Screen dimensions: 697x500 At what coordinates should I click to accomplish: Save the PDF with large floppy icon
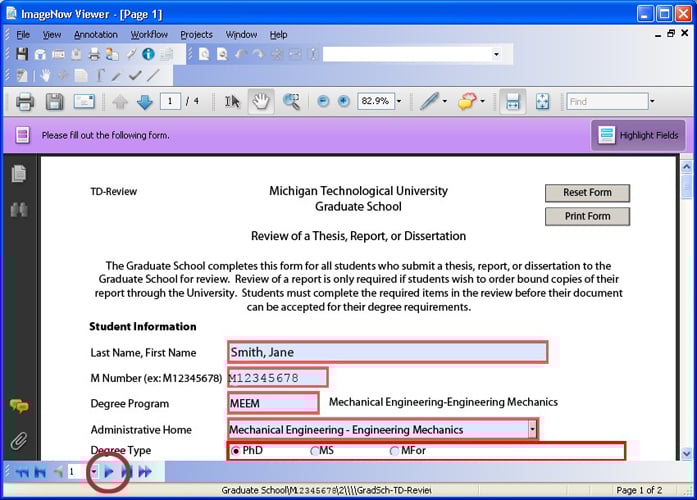[54, 102]
